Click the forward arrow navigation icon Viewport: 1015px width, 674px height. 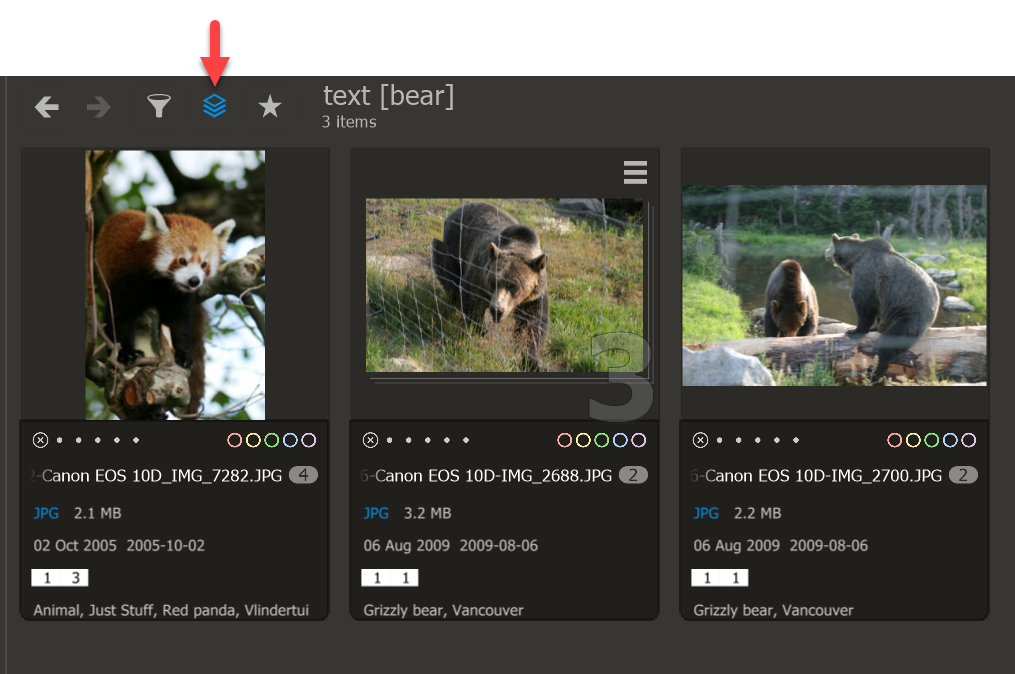coord(98,107)
